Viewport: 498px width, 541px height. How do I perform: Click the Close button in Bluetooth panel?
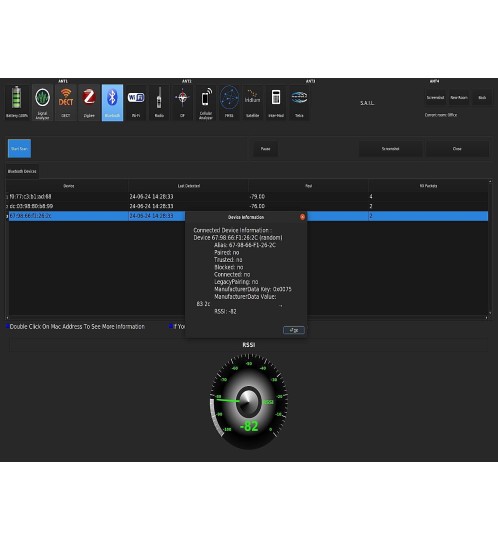[457, 149]
